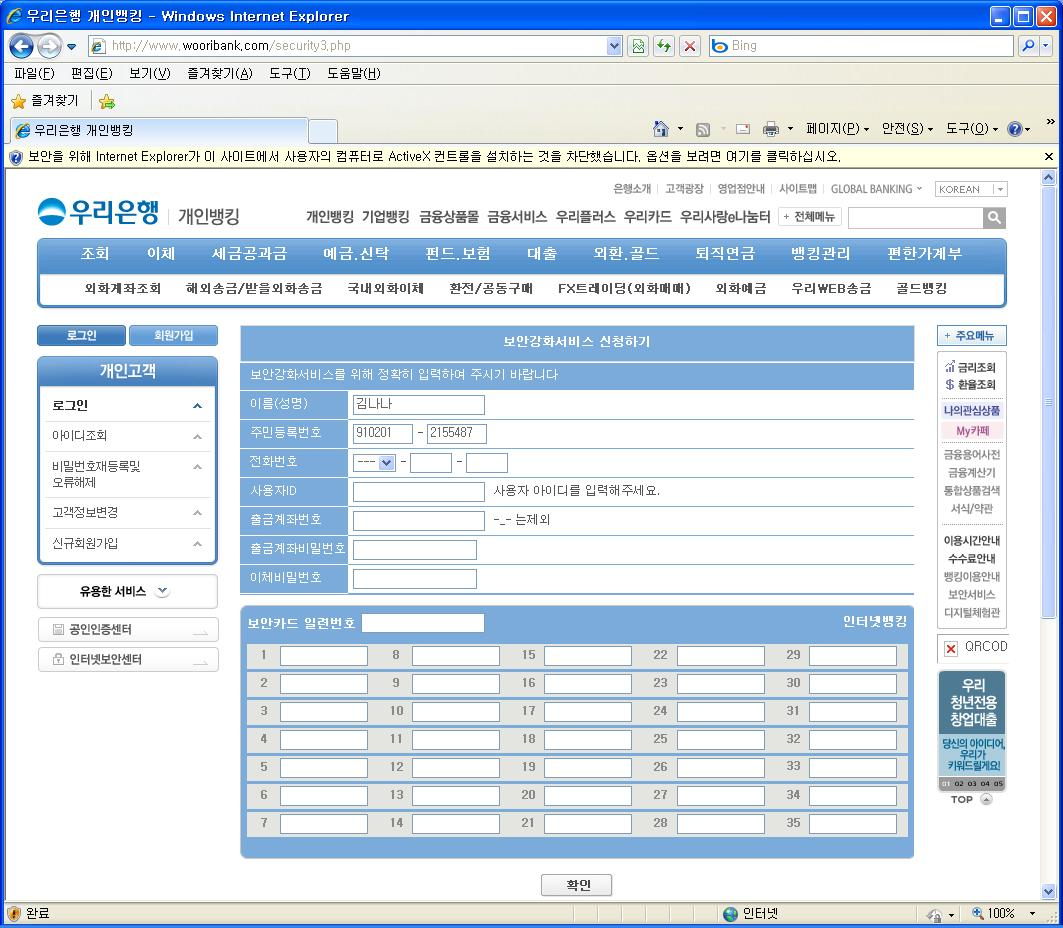1063x928 pixels.
Task: Click the 확인 submit button
Action: click(x=577, y=885)
